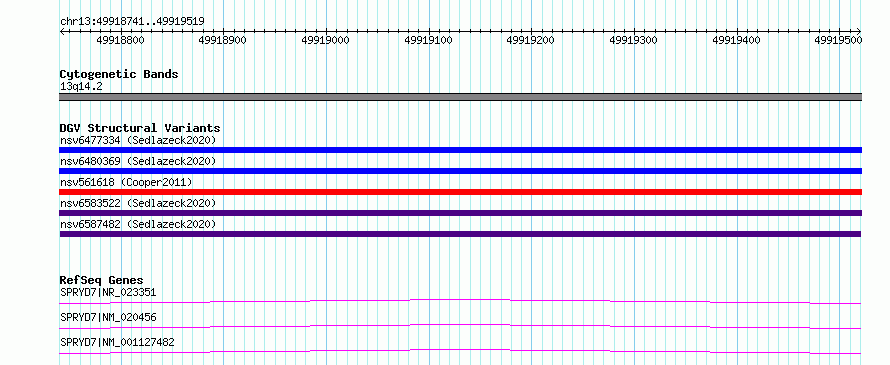Click the magenta intron line of NM_020456
This screenshot has width=890, height=365.
click(x=460, y=326)
